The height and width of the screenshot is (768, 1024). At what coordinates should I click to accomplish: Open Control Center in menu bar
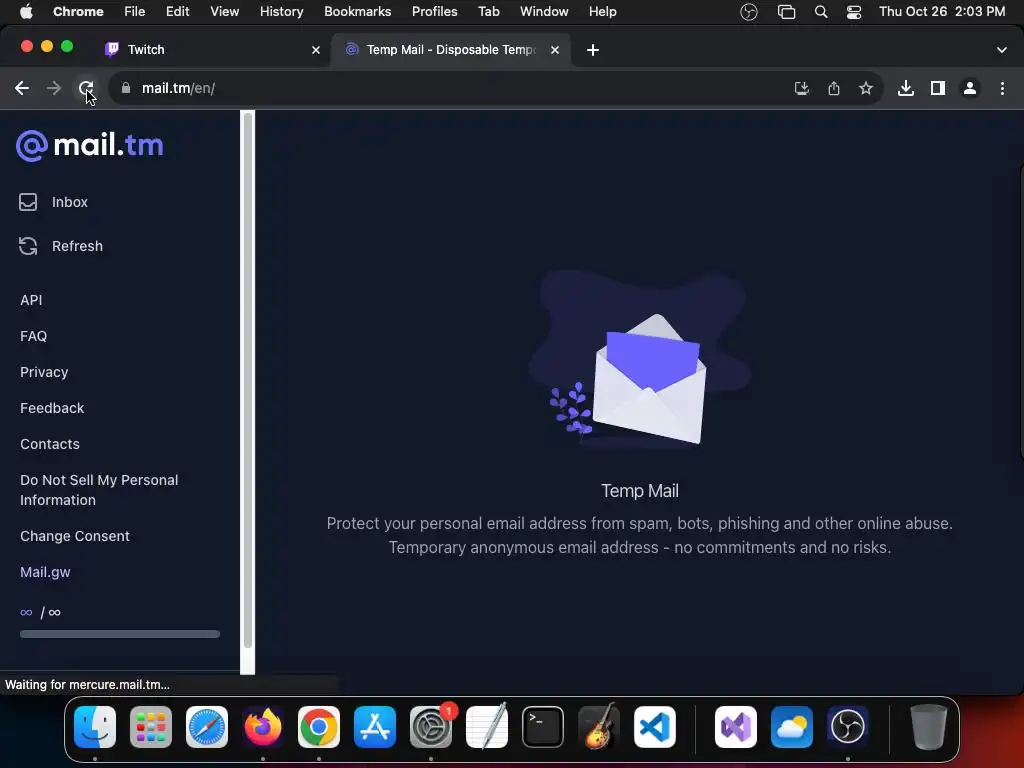pos(854,12)
